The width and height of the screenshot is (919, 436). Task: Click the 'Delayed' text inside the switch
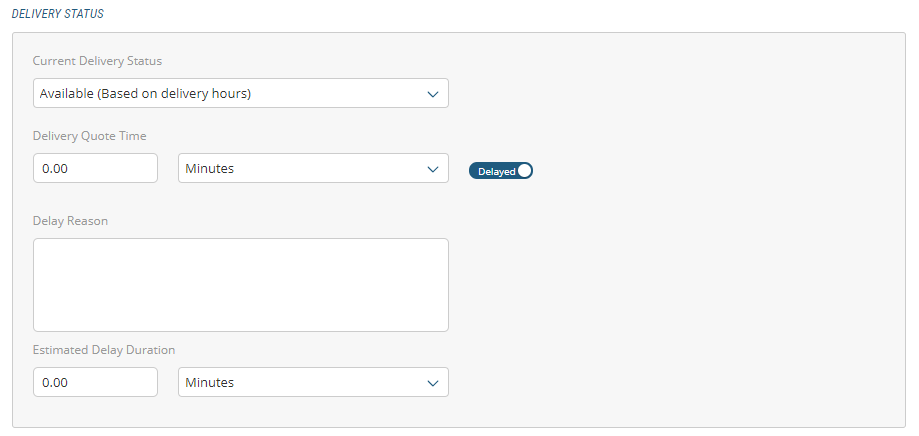click(496, 171)
